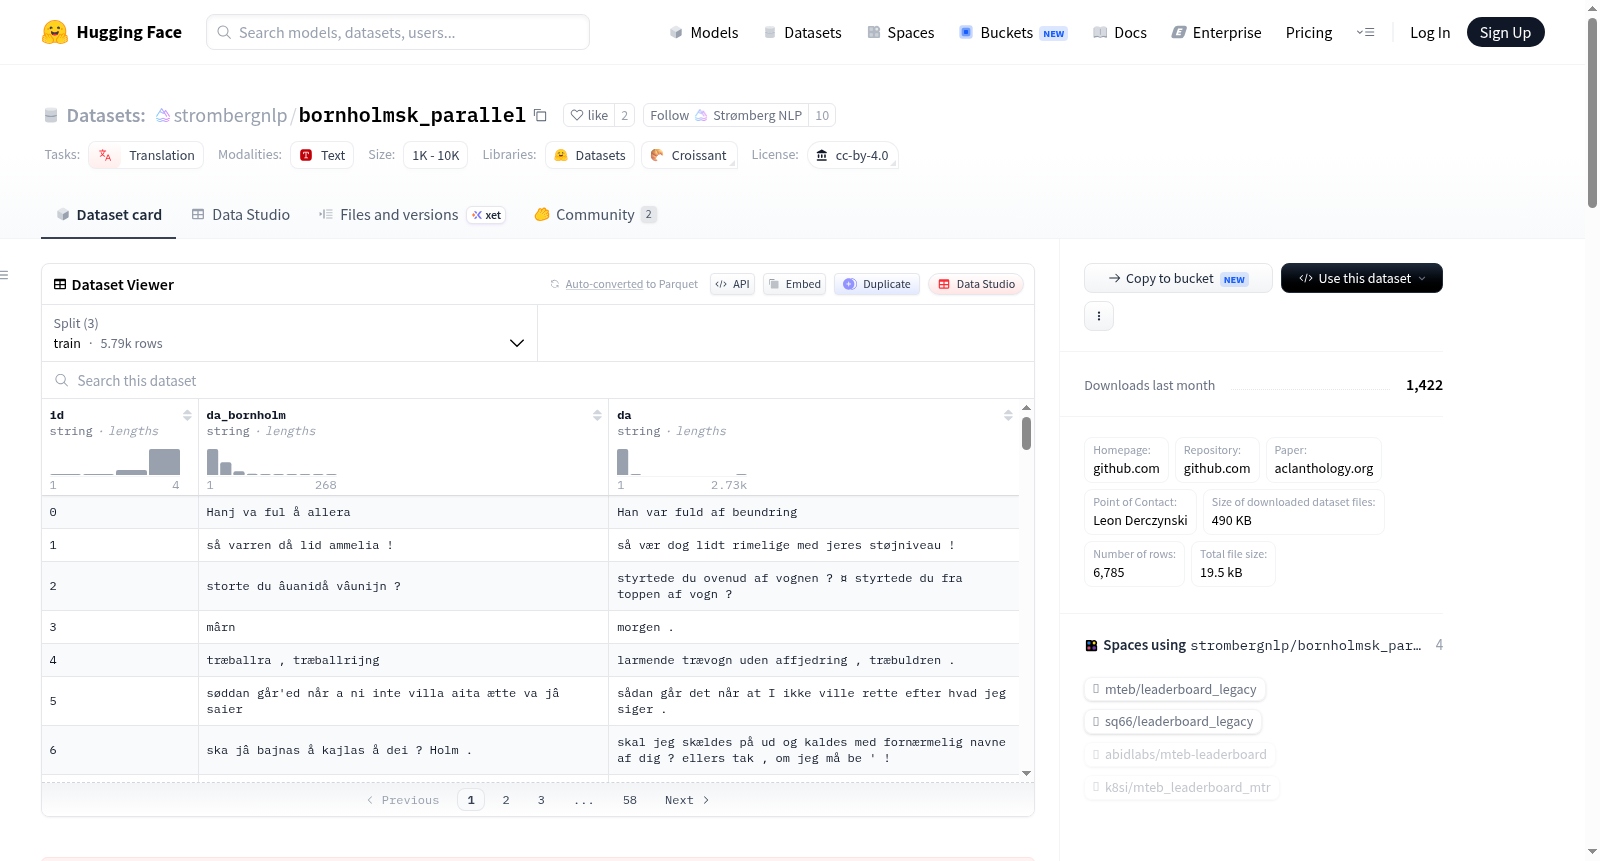Sort the da column

(1008, 415)
